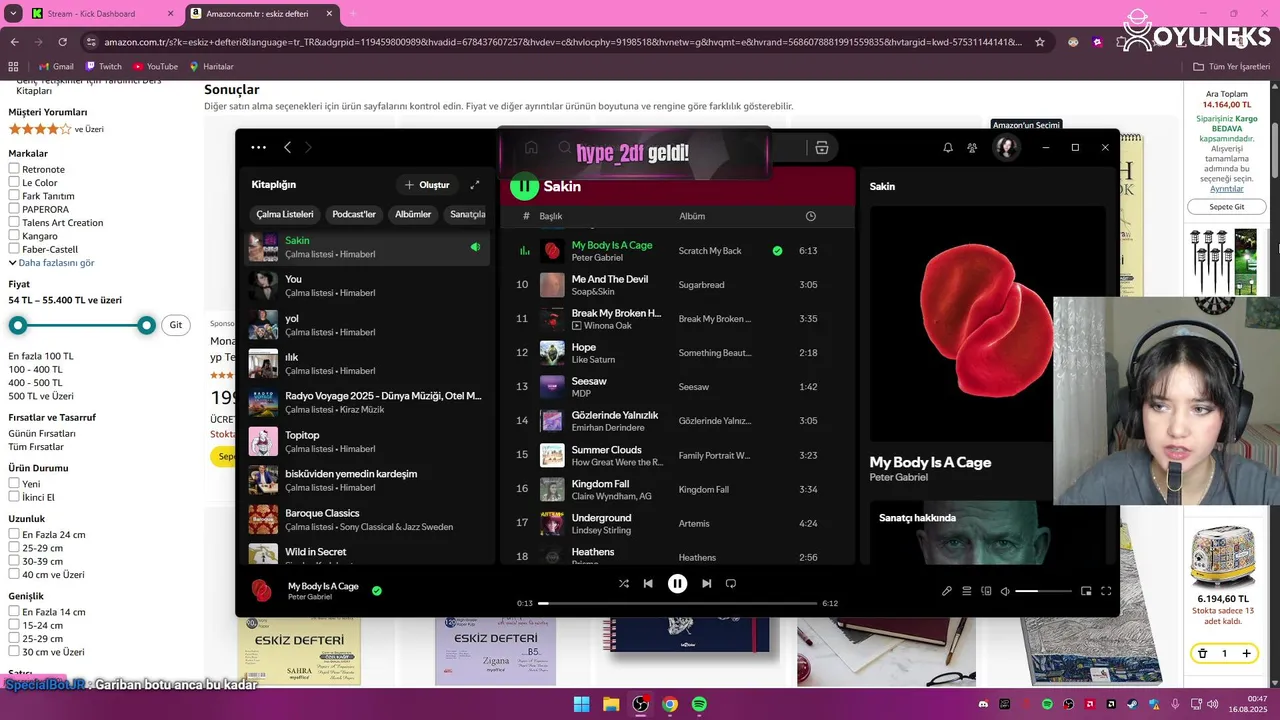Viewport: 1280px width, 720px height.
Task: Click the Sepete Git button
Action: 1227,207
